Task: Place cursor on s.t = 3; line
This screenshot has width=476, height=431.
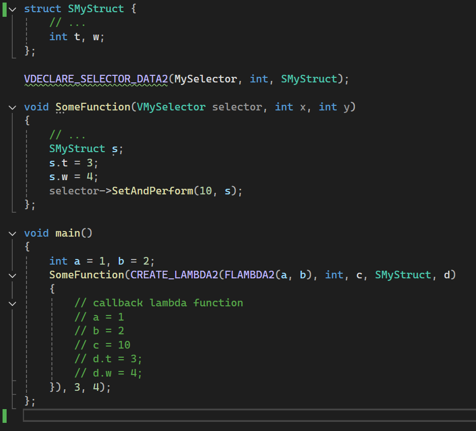Action: pos(74,163)
